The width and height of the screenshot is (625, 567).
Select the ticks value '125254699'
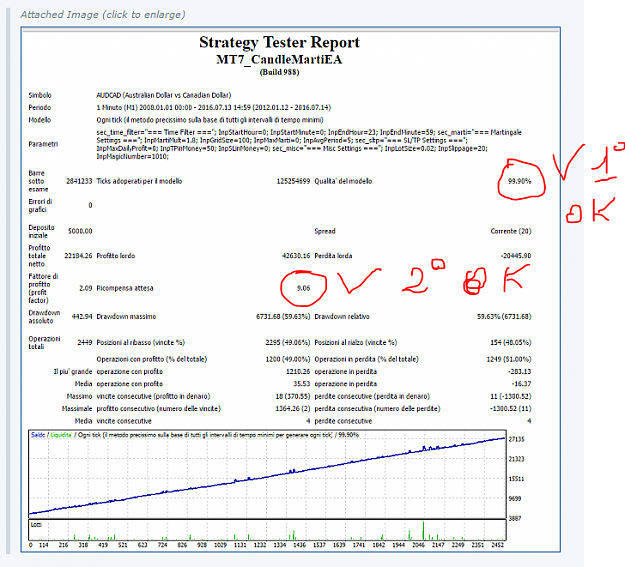[x=293, y=181]
